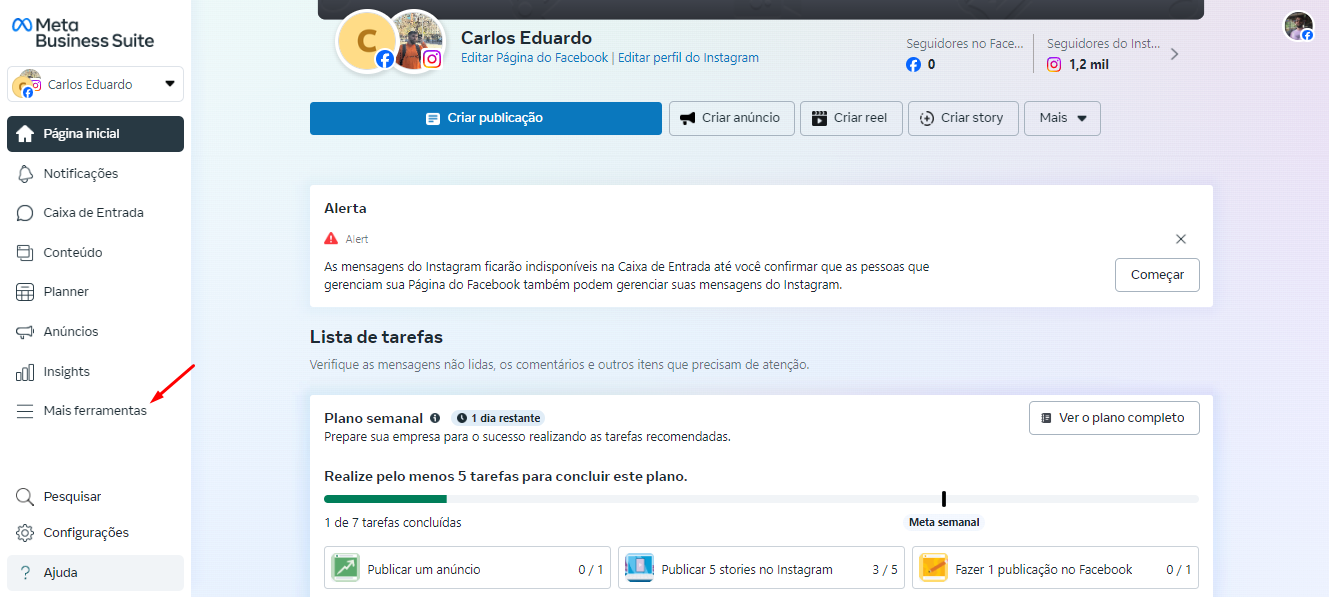Open the Meta Business Suite logo
Viewport: 1329px width, 597px height.
click(83, 33)
